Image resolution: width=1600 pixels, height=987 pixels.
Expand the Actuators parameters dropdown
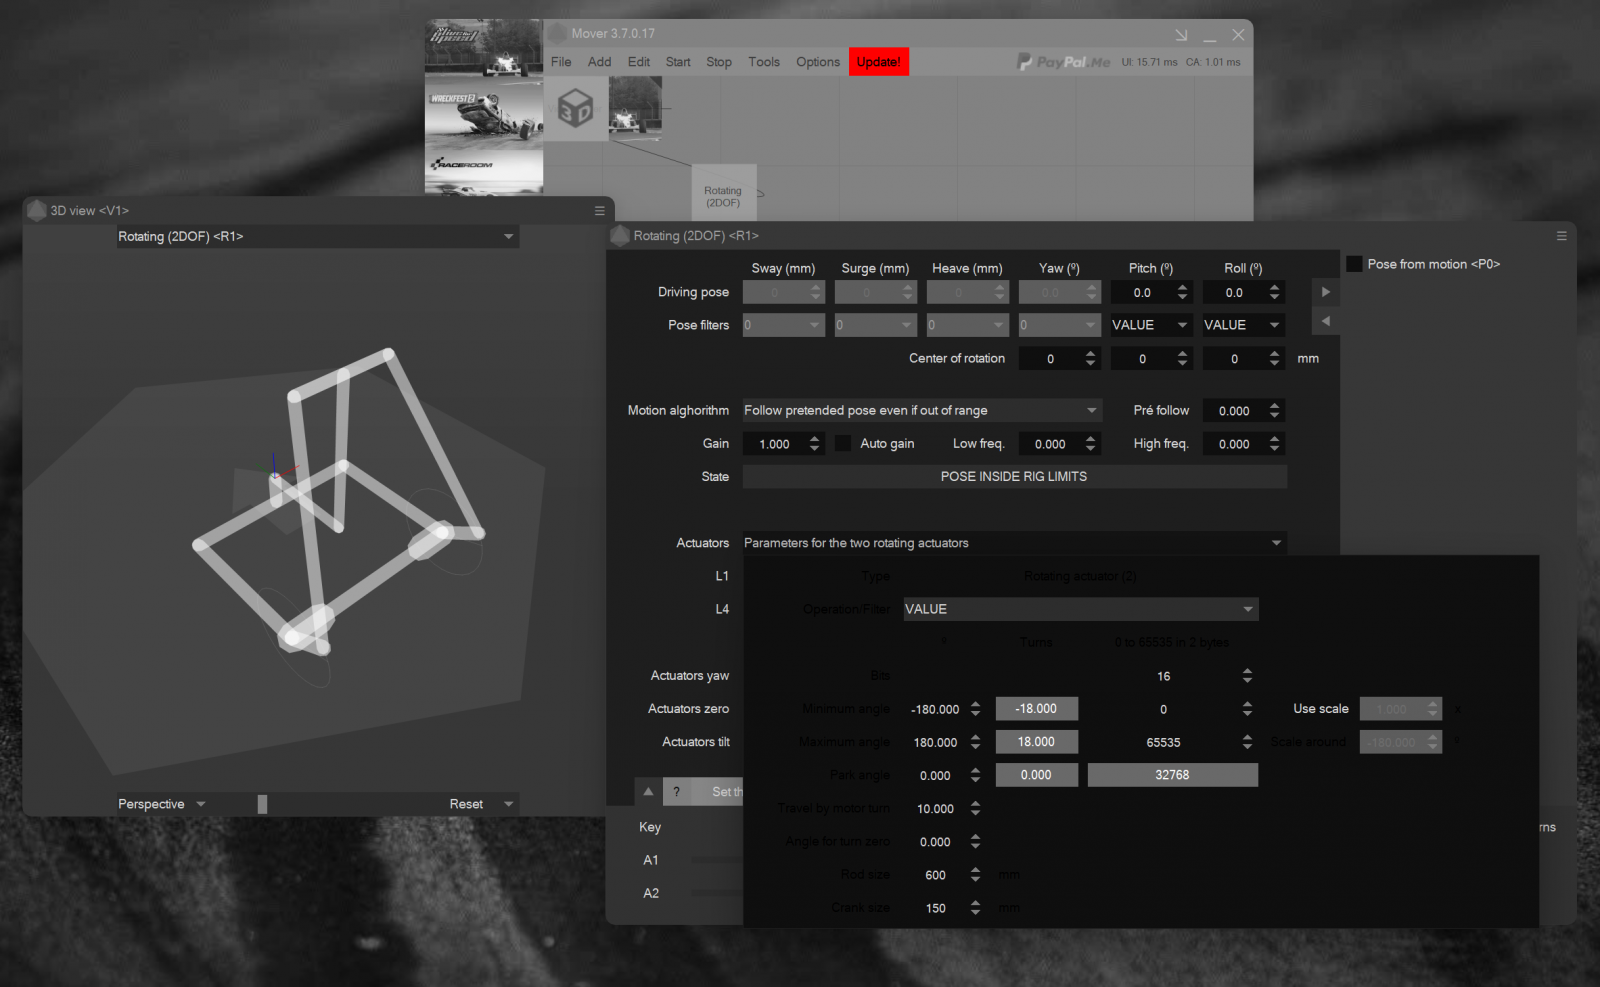[x=1012, y=543]
